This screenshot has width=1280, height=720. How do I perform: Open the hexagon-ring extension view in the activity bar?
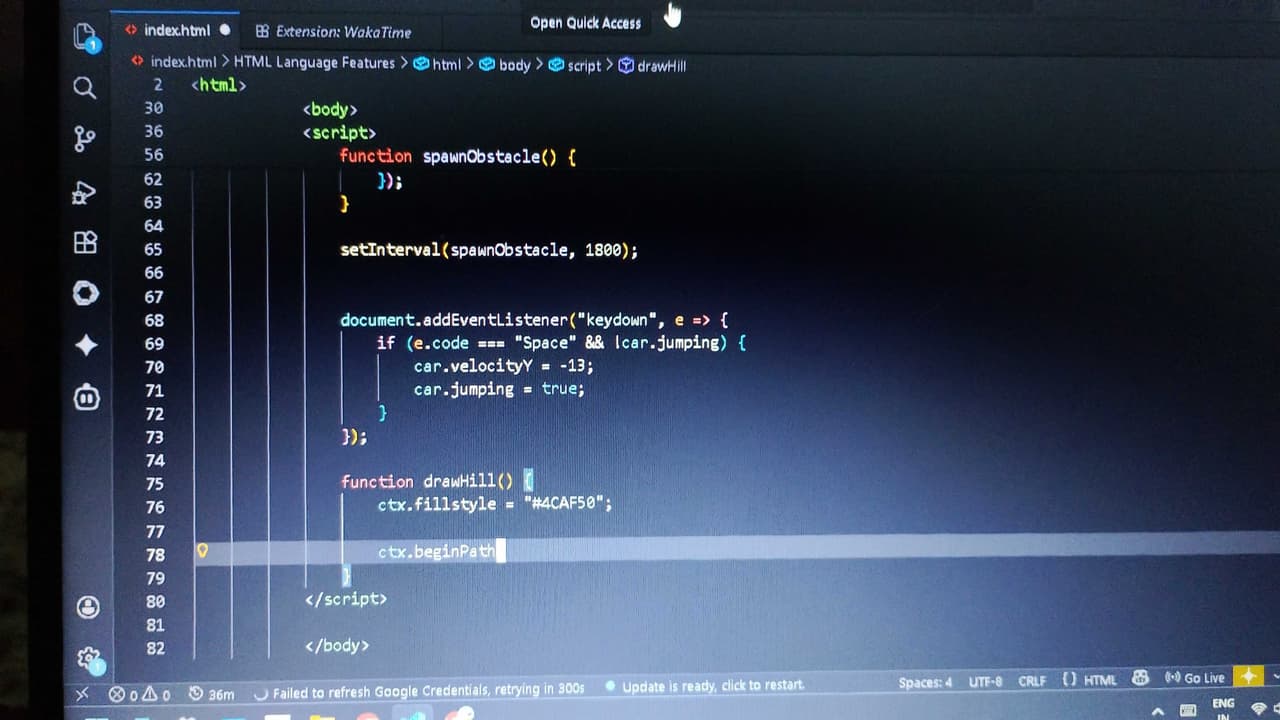86,293
